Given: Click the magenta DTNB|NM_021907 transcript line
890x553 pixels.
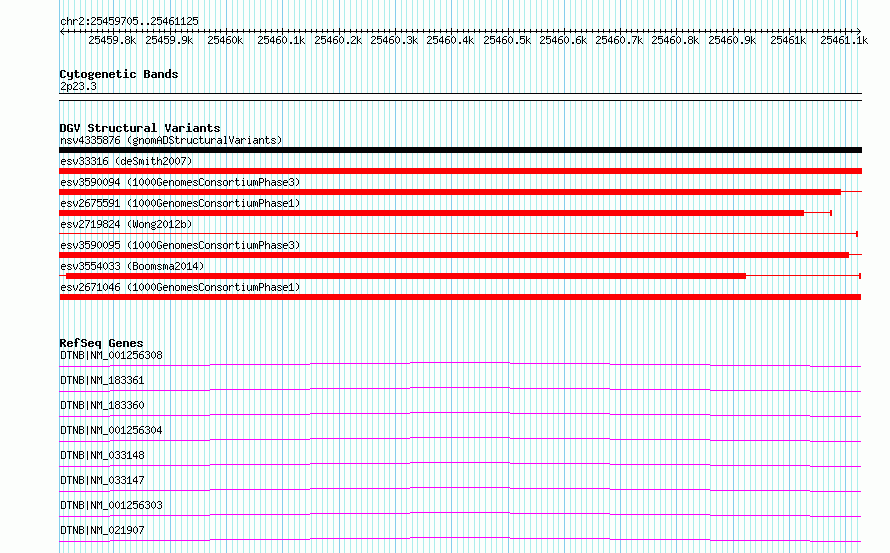Looking at the screenshot, I should pos(460,539).
